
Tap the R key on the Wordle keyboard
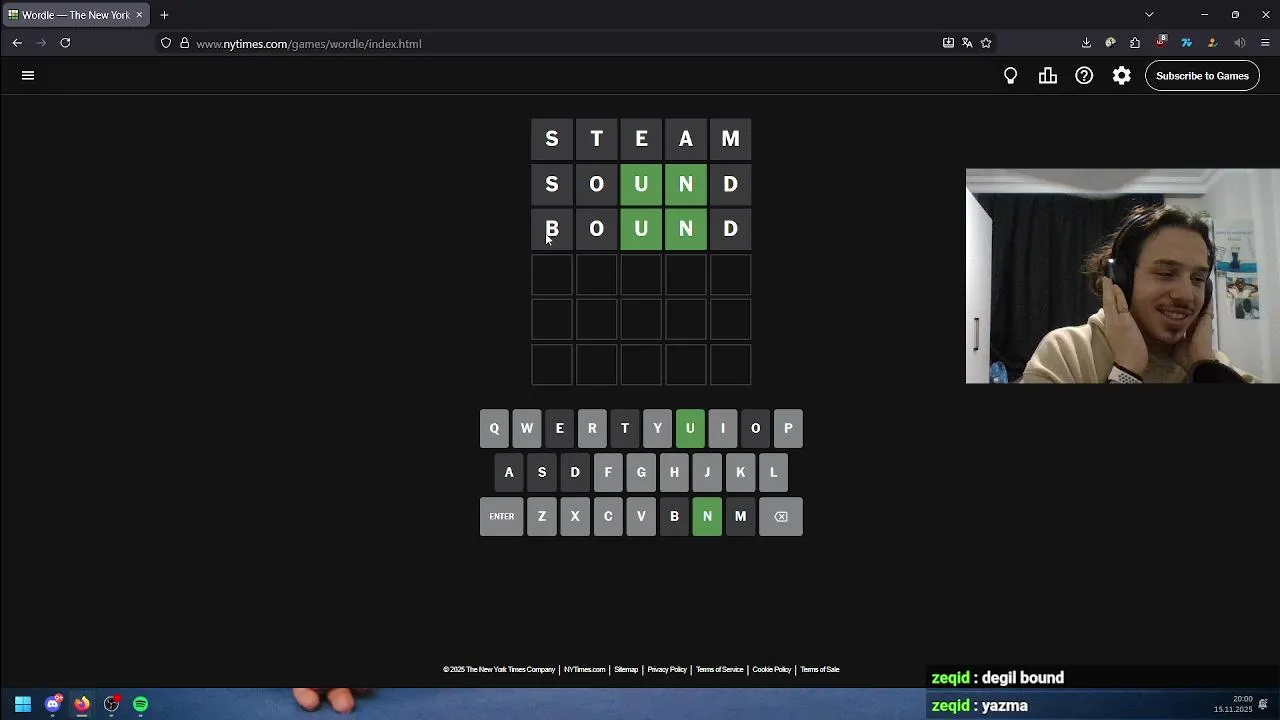(x=592, y=429)
